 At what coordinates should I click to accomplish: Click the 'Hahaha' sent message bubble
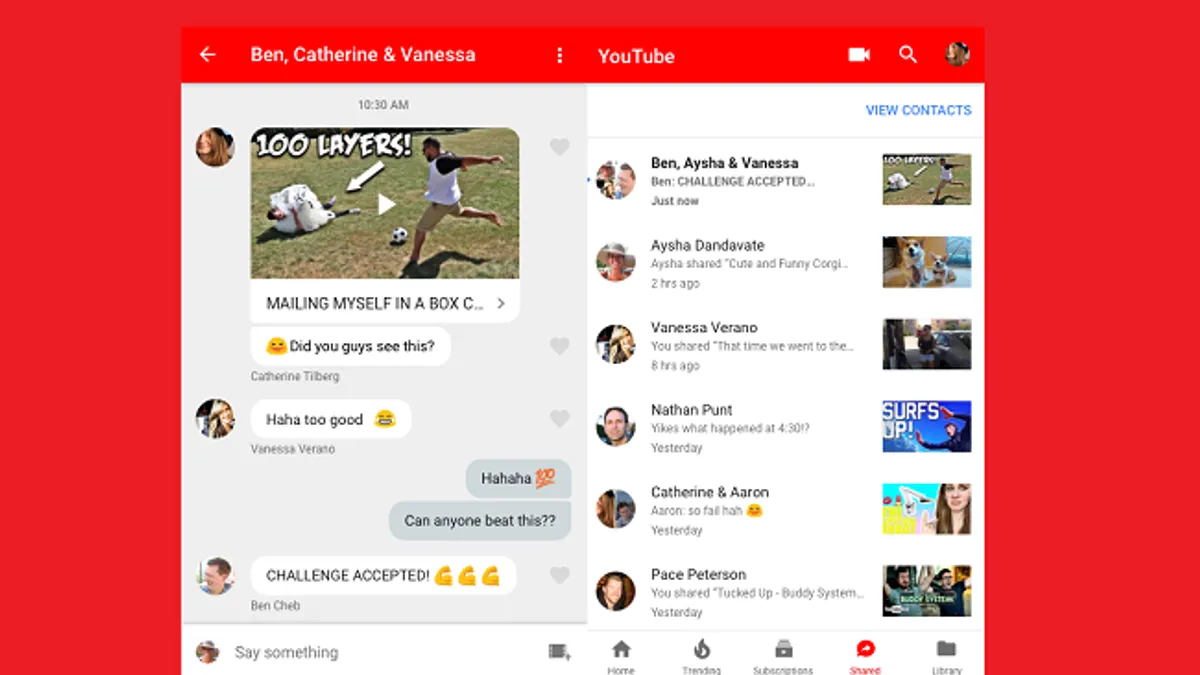518,479
